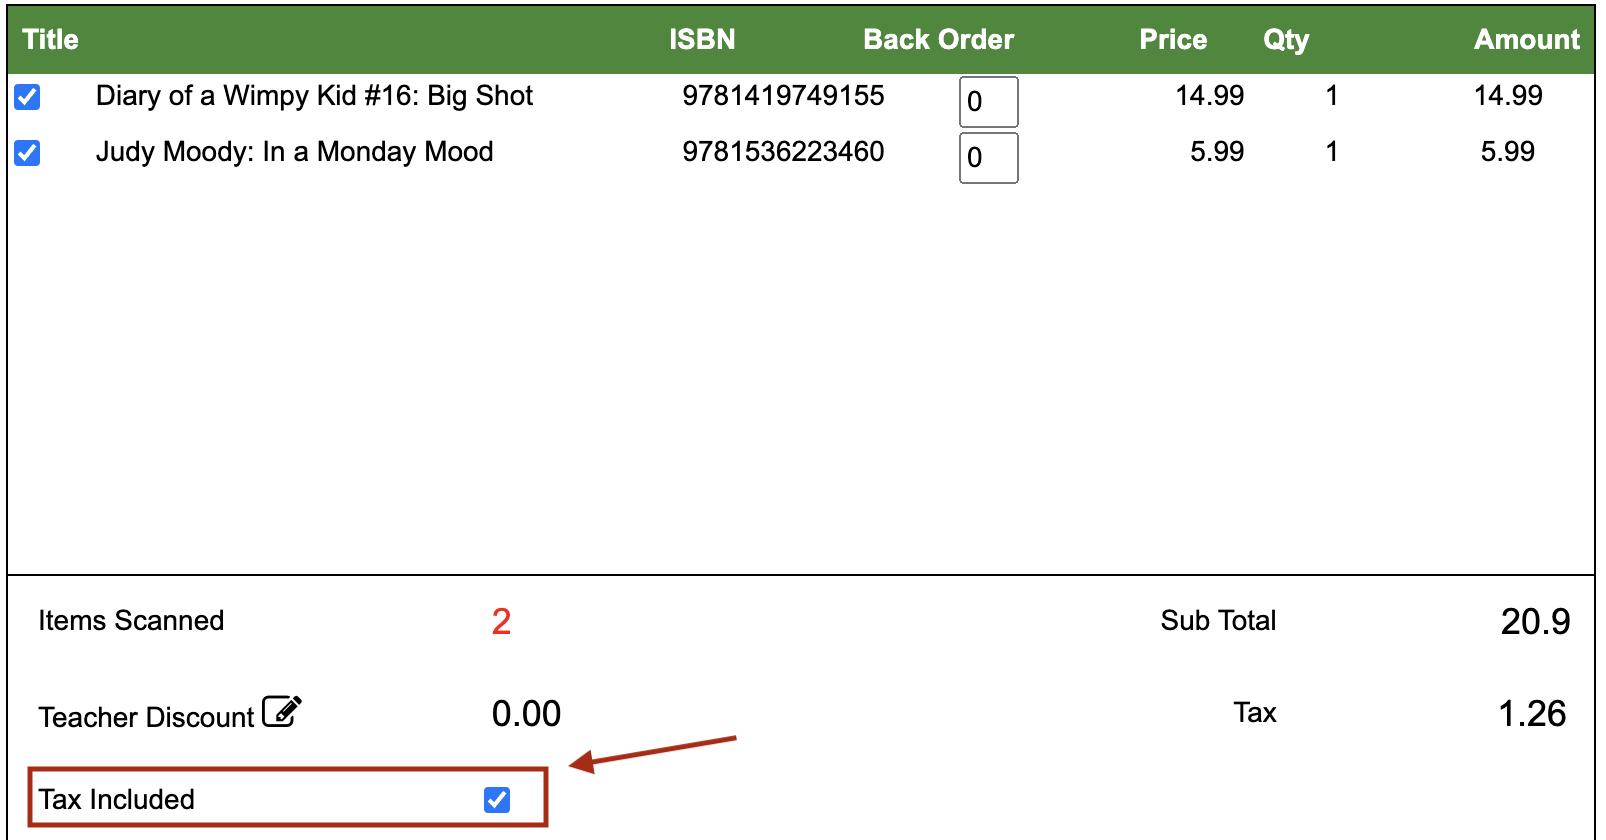Screen dimensions: 1606x840
Task: Select title Judy Moody: In a Monday Mood
Action: [295, 152]
